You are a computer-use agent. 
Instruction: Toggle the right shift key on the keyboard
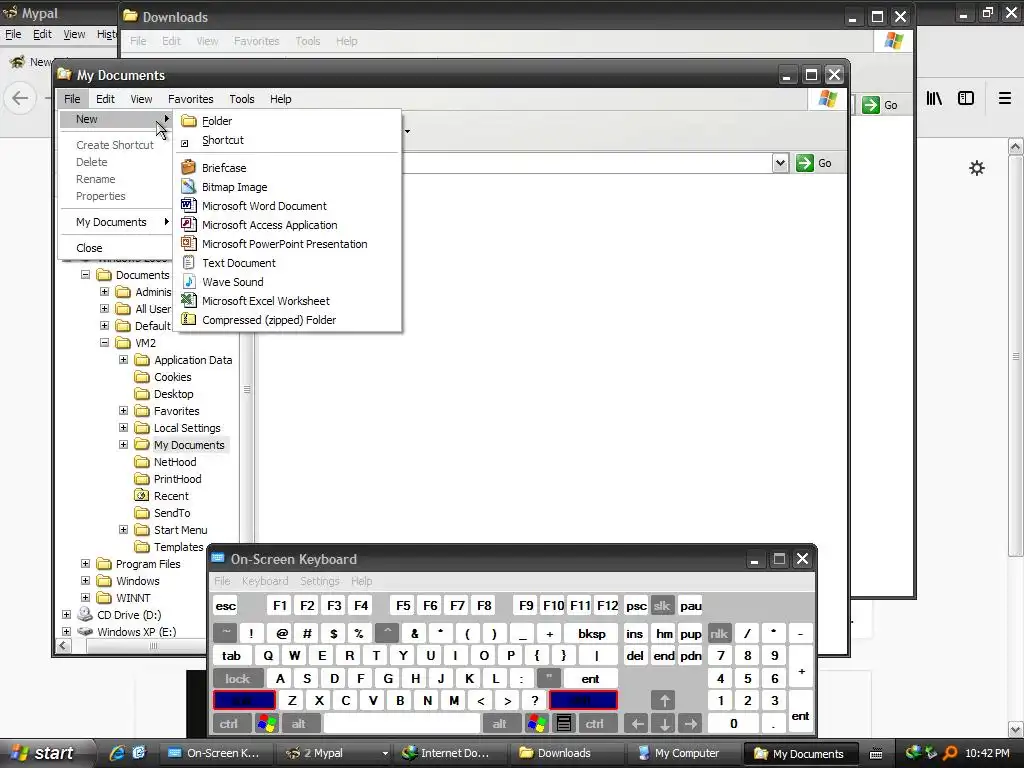[x=583, y=701]
